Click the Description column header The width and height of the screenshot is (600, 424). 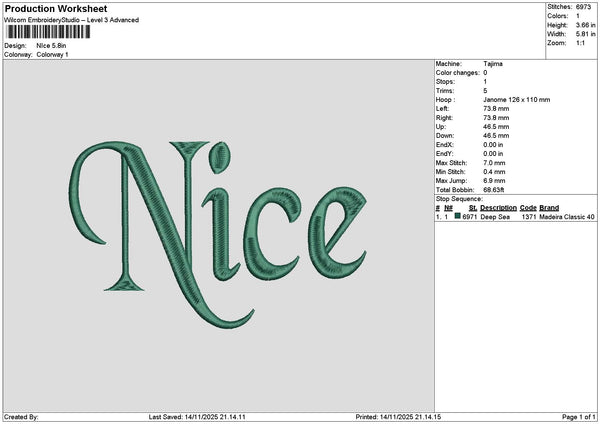(x=498, y=208)
